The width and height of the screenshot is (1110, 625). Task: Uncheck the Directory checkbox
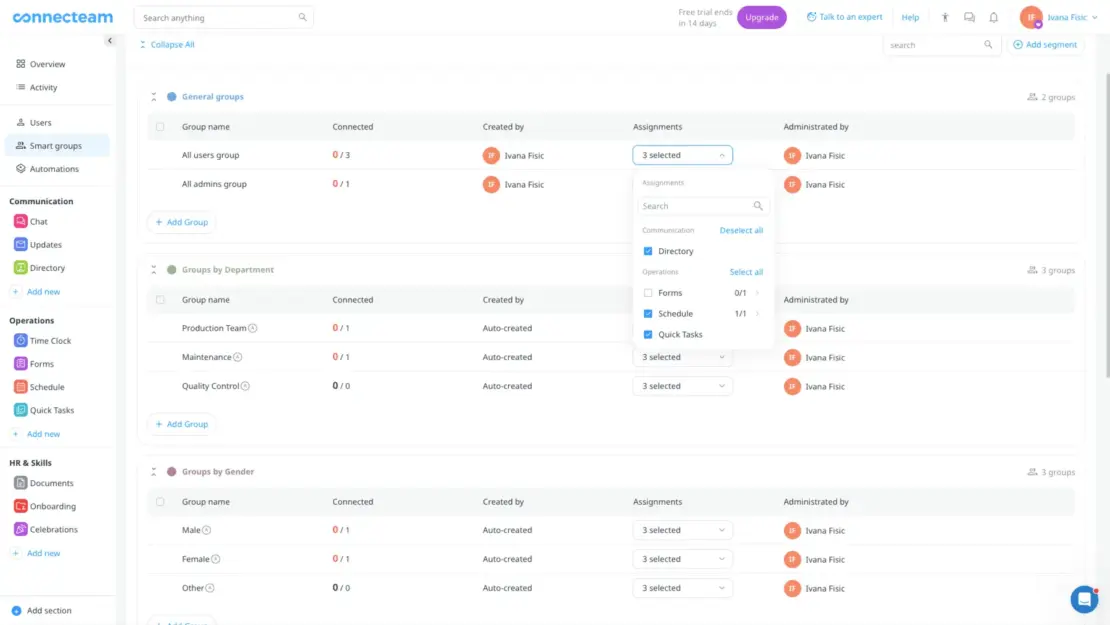point(648,251)
